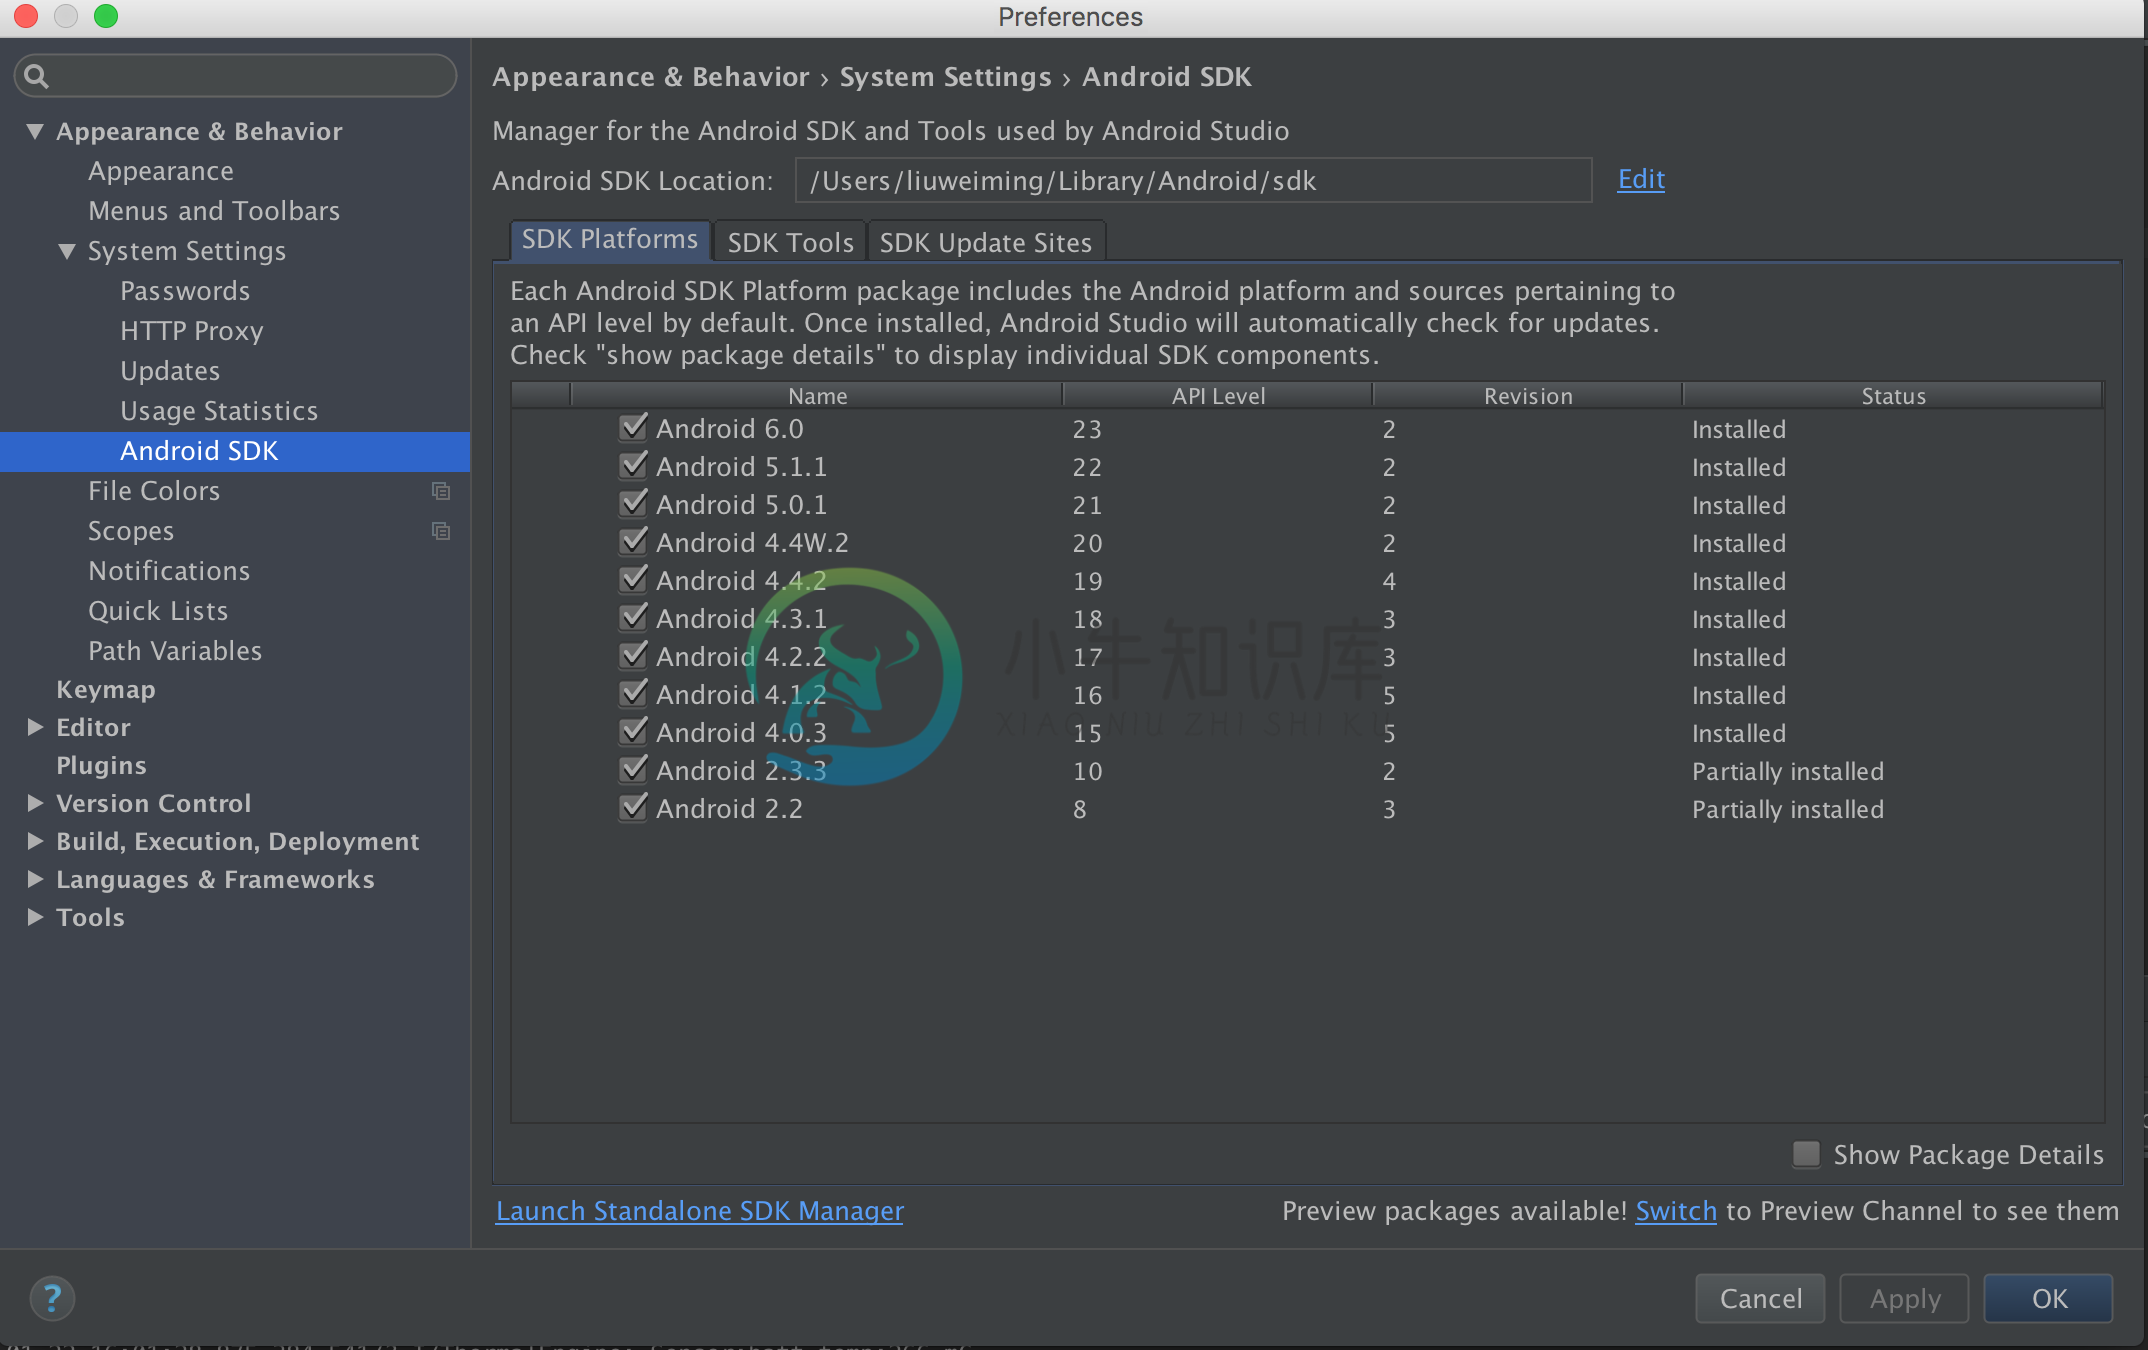Toggle the Android 2.2 checkbox
Viewport: 2148px width, 1350px height.
[x=633, y=808]
